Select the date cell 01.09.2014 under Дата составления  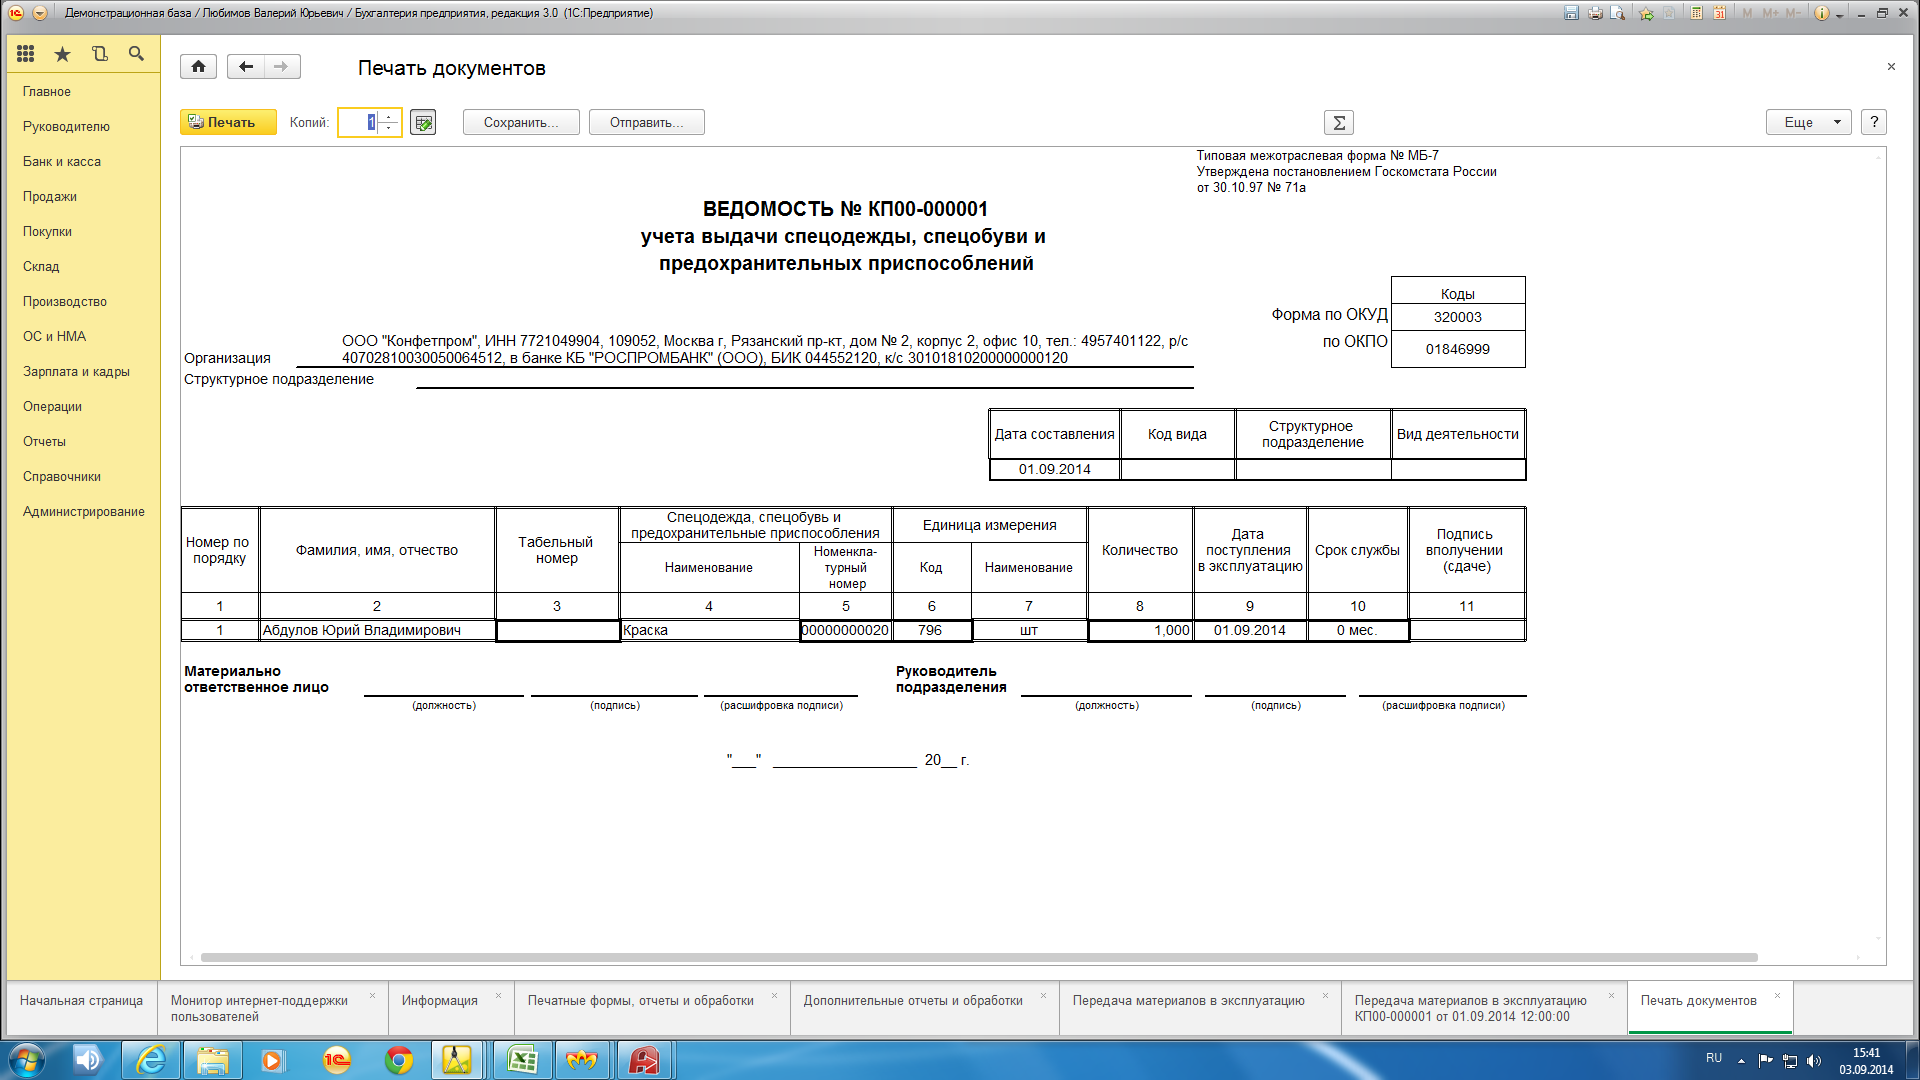(x=1055, y=469)
